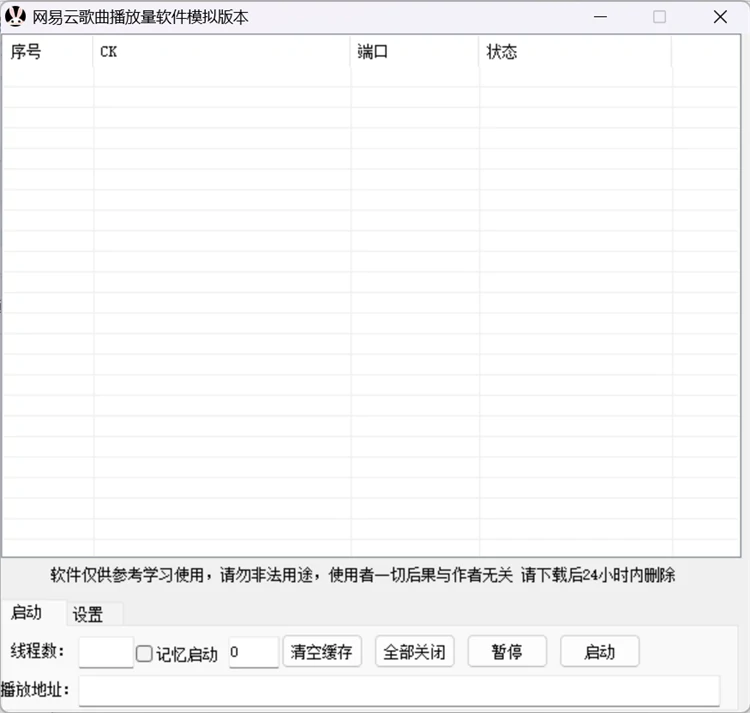Sort by the CK column header

[x=221, y=51]
